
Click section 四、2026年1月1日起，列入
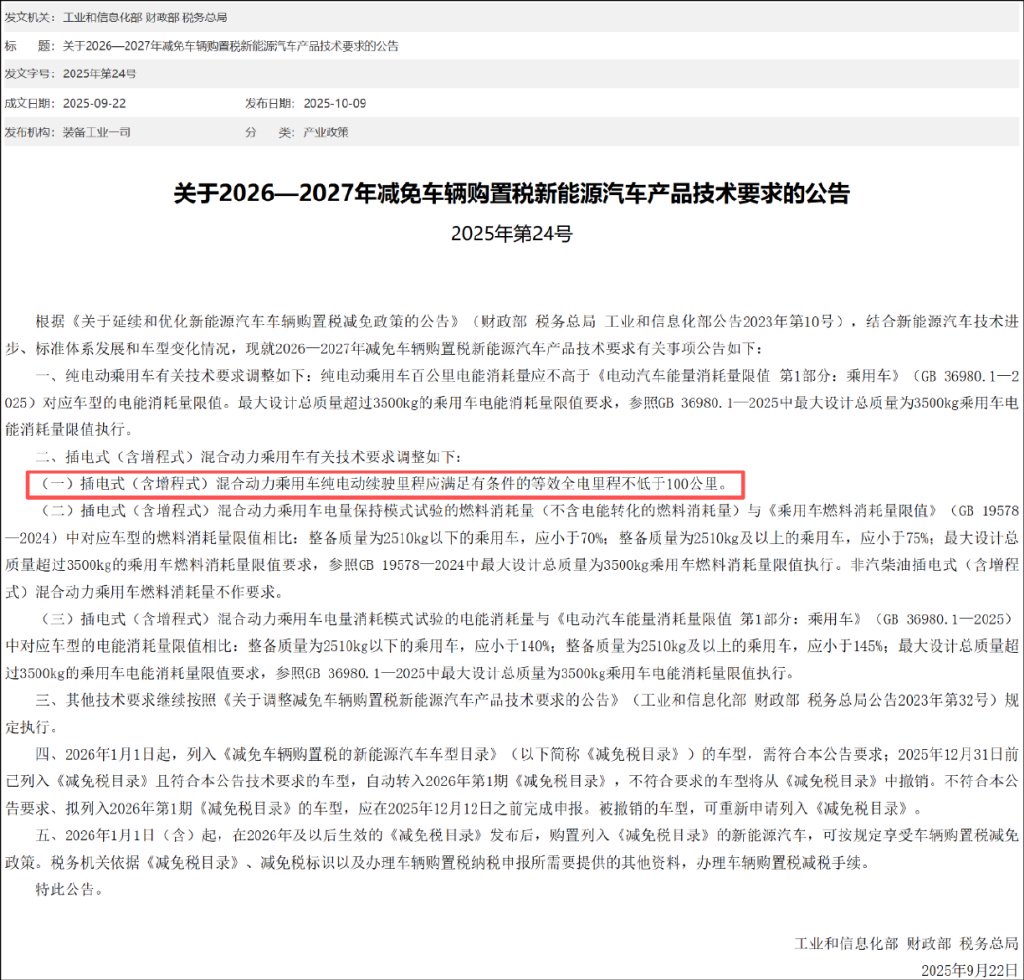click(512, 781)
